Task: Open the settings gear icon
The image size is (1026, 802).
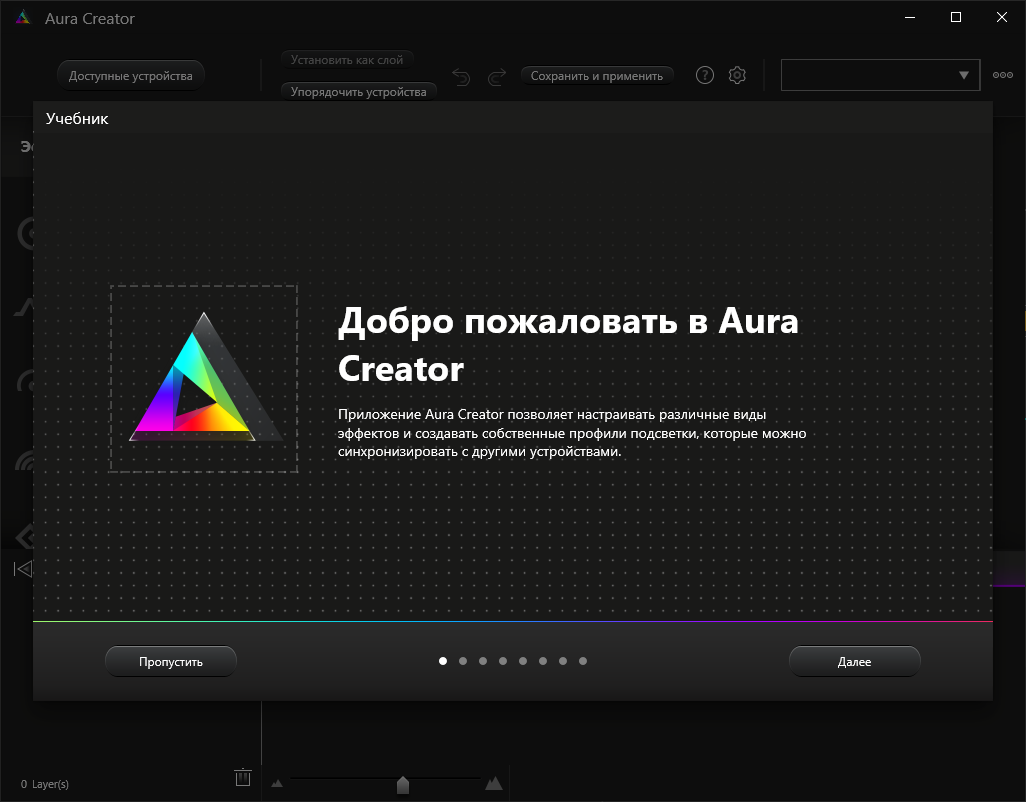Action: coord(737,75)
